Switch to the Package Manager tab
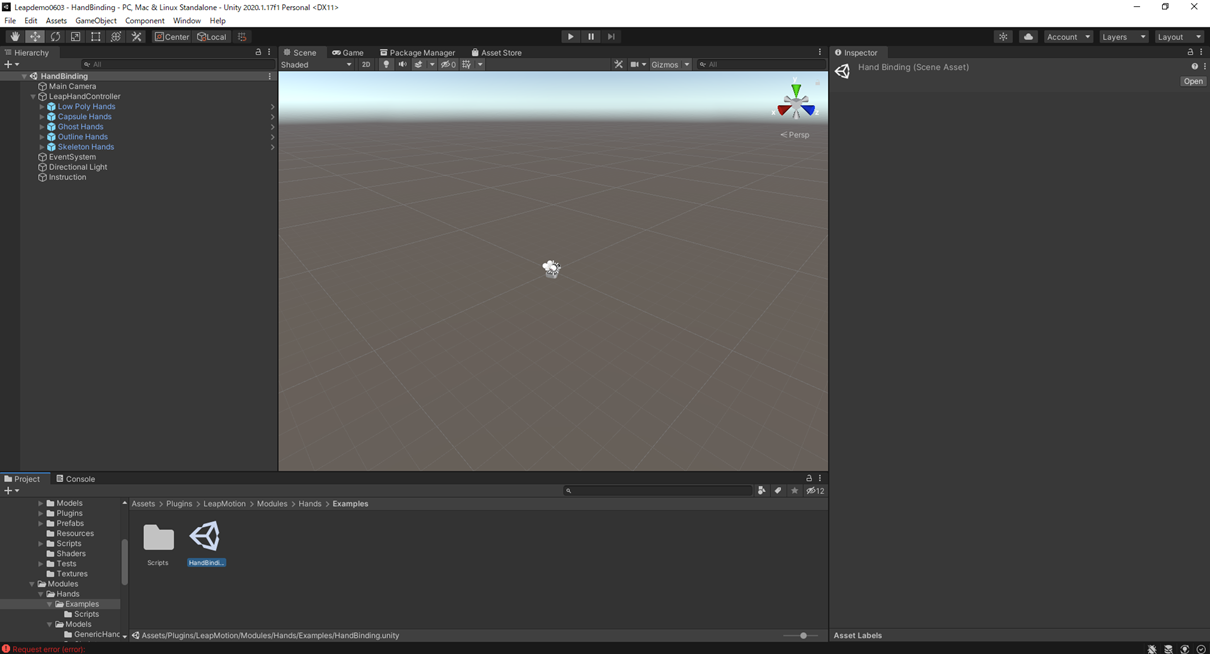1210x654 pixels. pos(417,53)
